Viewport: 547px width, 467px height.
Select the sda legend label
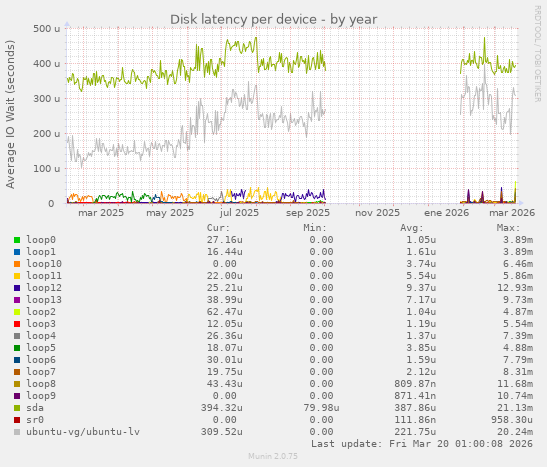point(35,408)
